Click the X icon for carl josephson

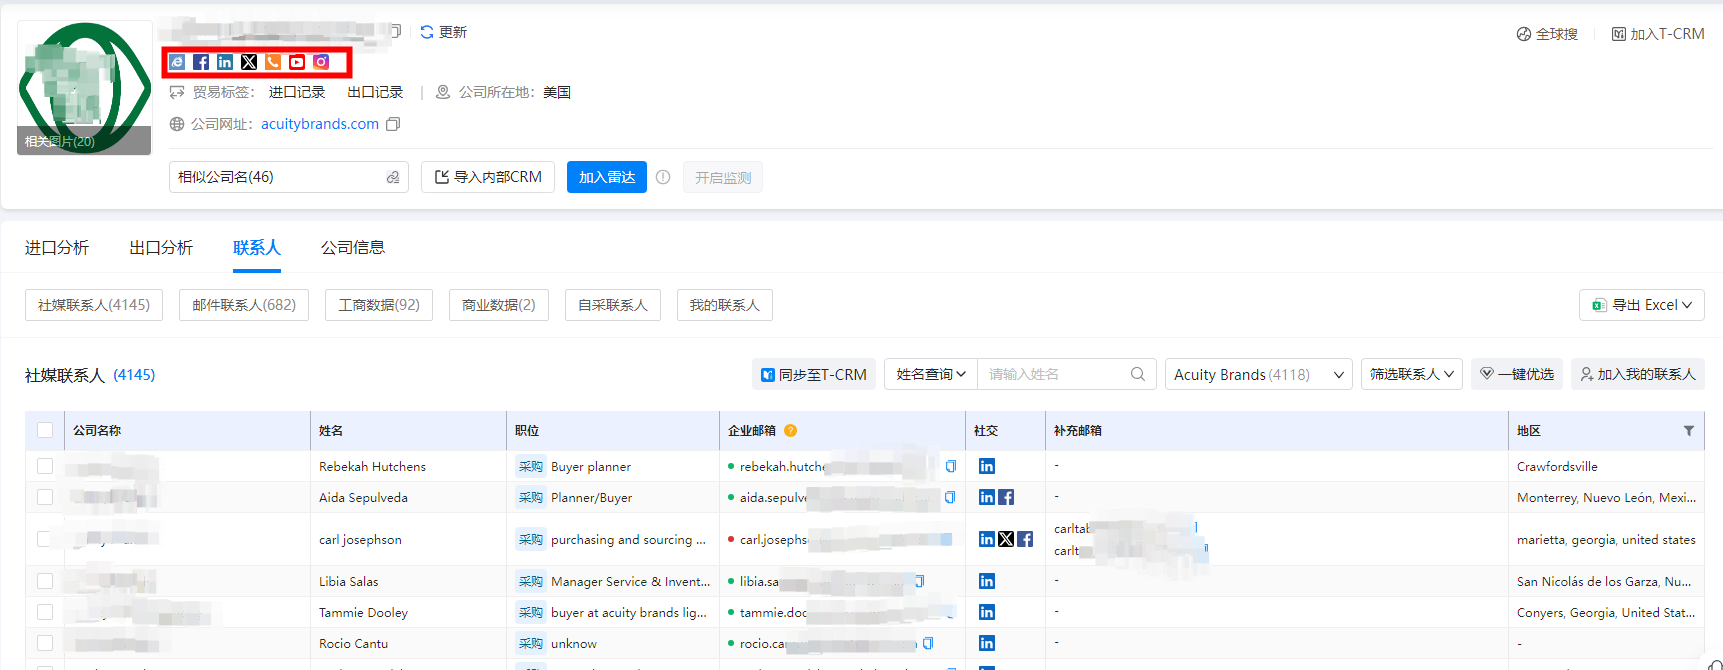click(x=1006, y=539)
